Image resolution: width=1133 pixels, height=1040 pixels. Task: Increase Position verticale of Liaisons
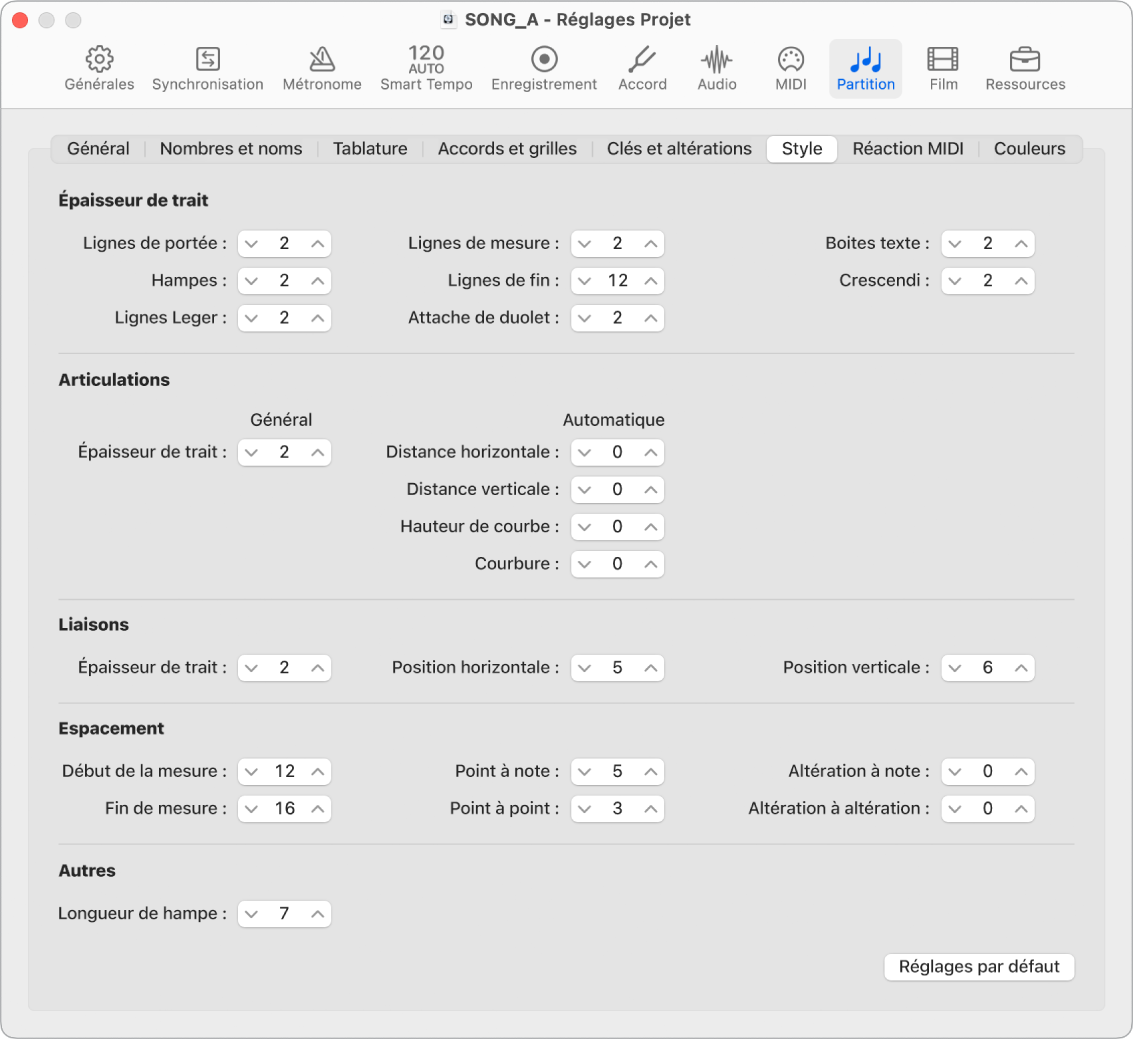(1021, 669)
